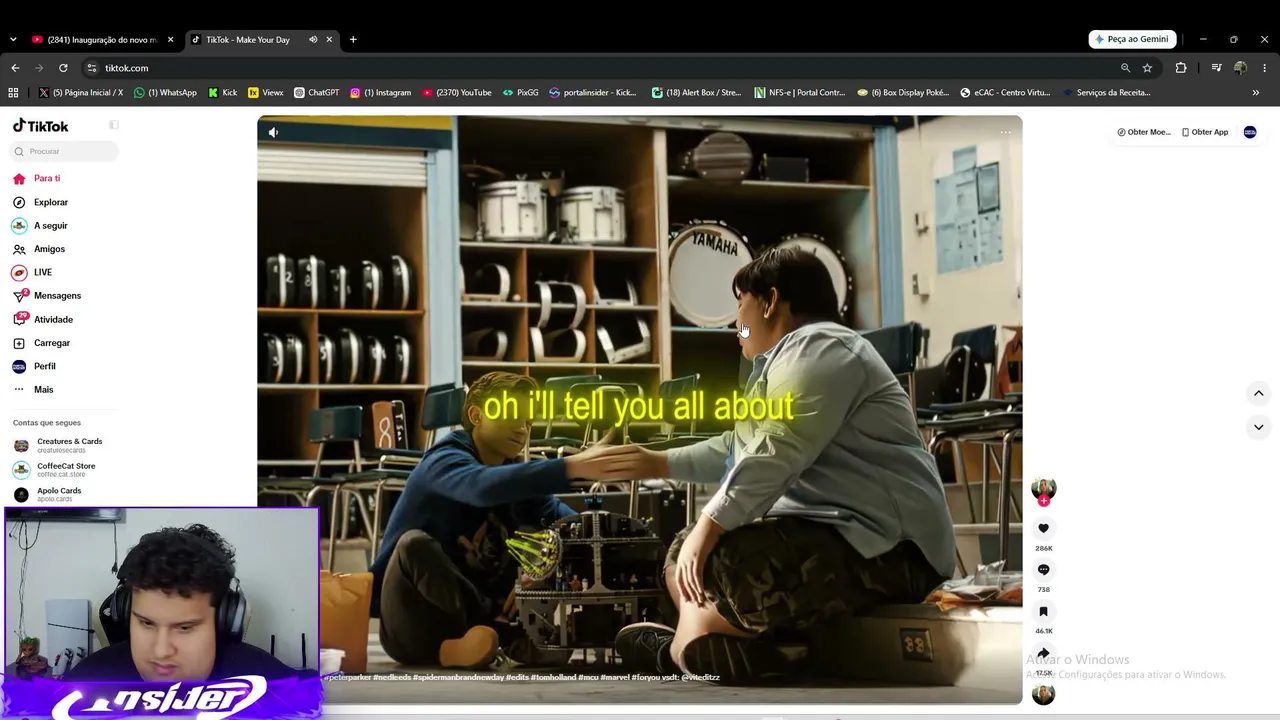Save the video with the bookmark icon

point(1043,611)
